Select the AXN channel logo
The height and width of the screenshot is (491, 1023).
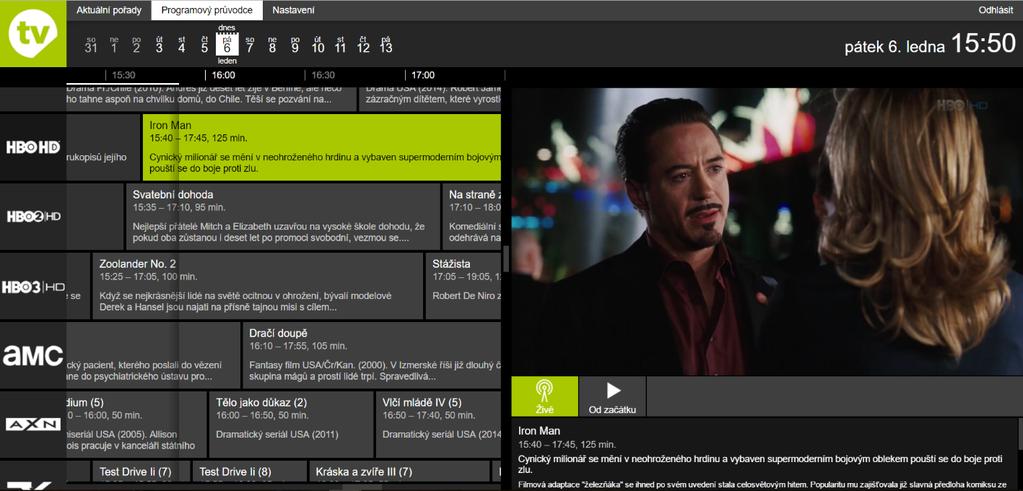click(33, 424)
